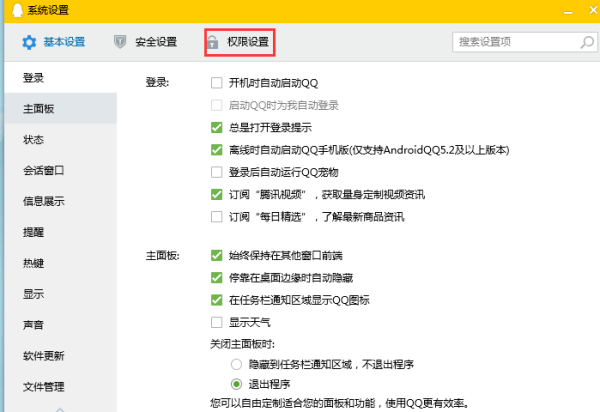Click the lock icon for permission settings
Screen dimensions: 600x412
click(213, 42)
